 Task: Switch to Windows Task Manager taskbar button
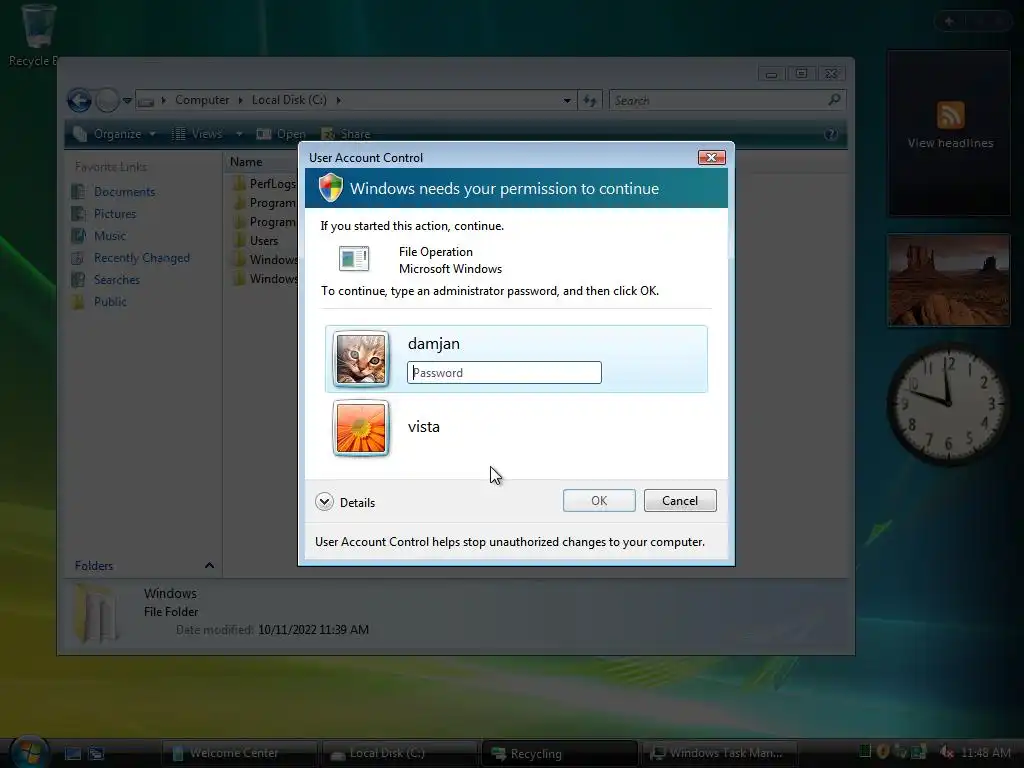click(720, 753)
